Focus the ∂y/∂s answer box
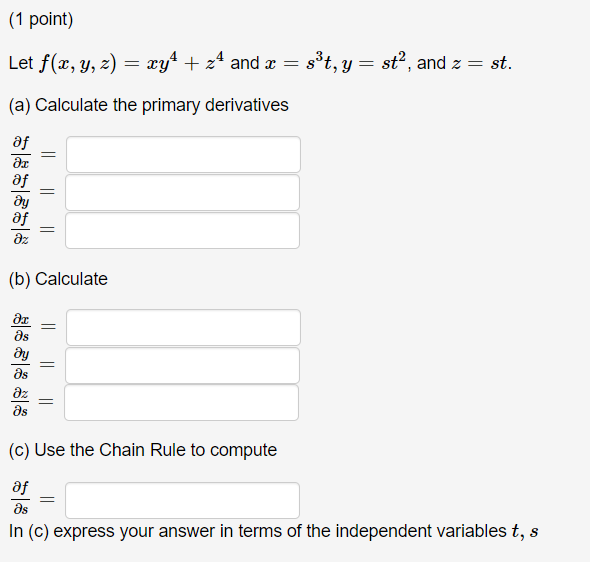Image resolution: width=590 pixels, height=562 pixels. click(182, 365)
